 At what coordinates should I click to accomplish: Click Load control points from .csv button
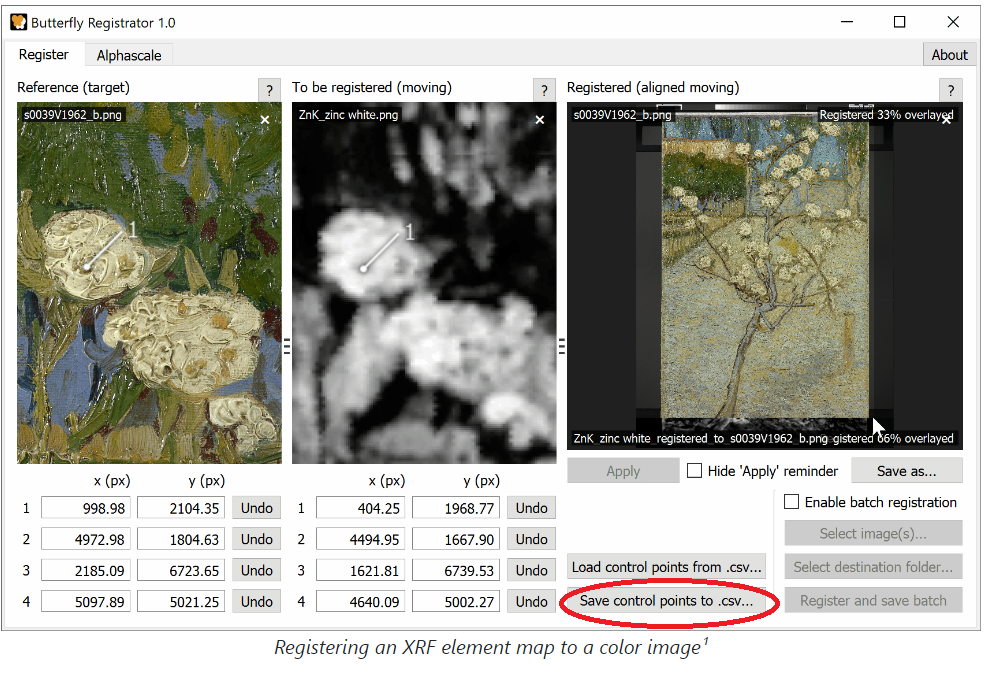click(x=666, y=567)
